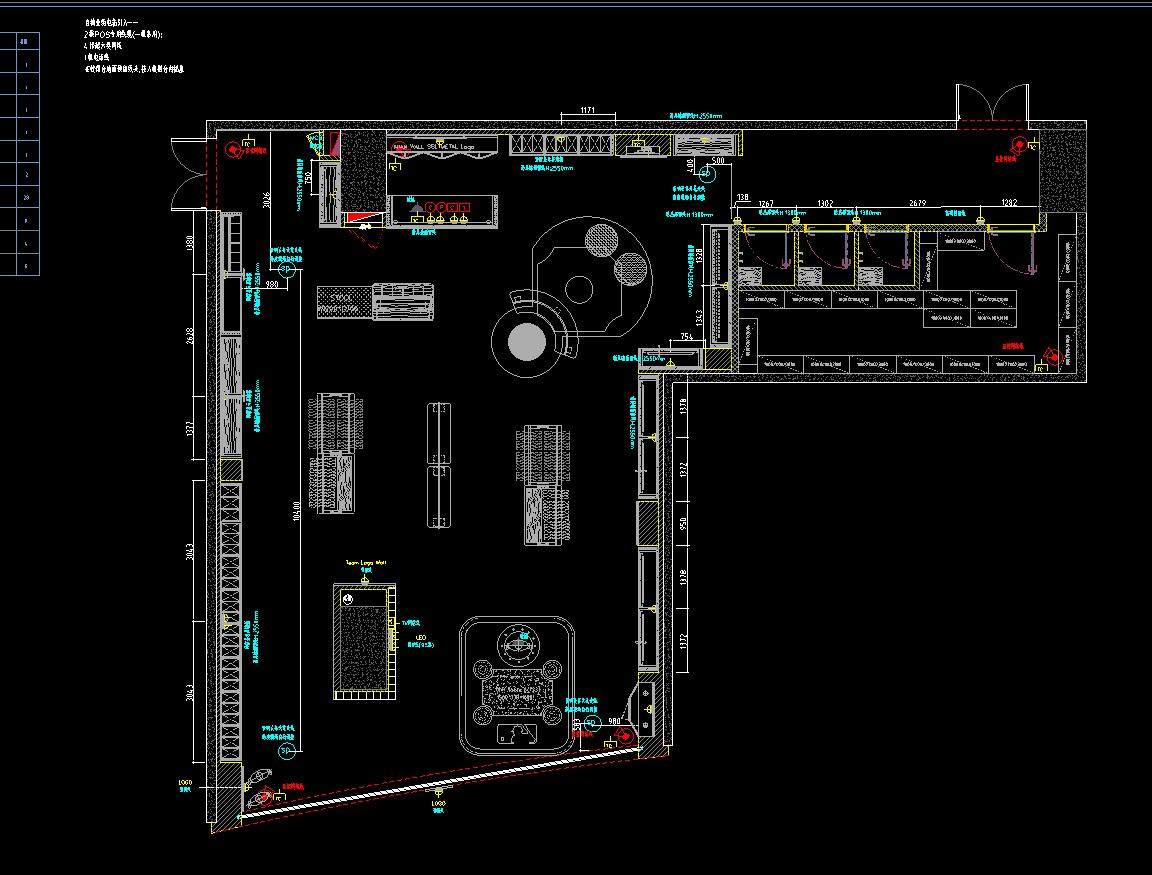This screenshot has width=1152, height=875.
Task: Click the large solid gray circle
Action: coord(527,343)
